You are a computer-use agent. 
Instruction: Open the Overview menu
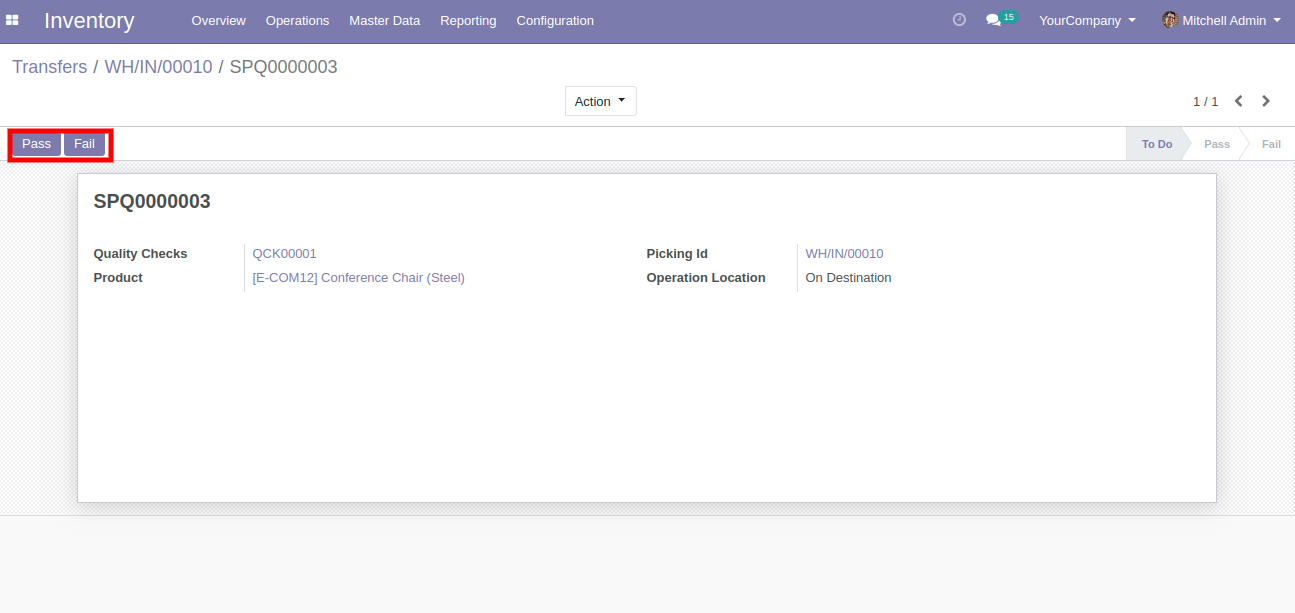218,20
